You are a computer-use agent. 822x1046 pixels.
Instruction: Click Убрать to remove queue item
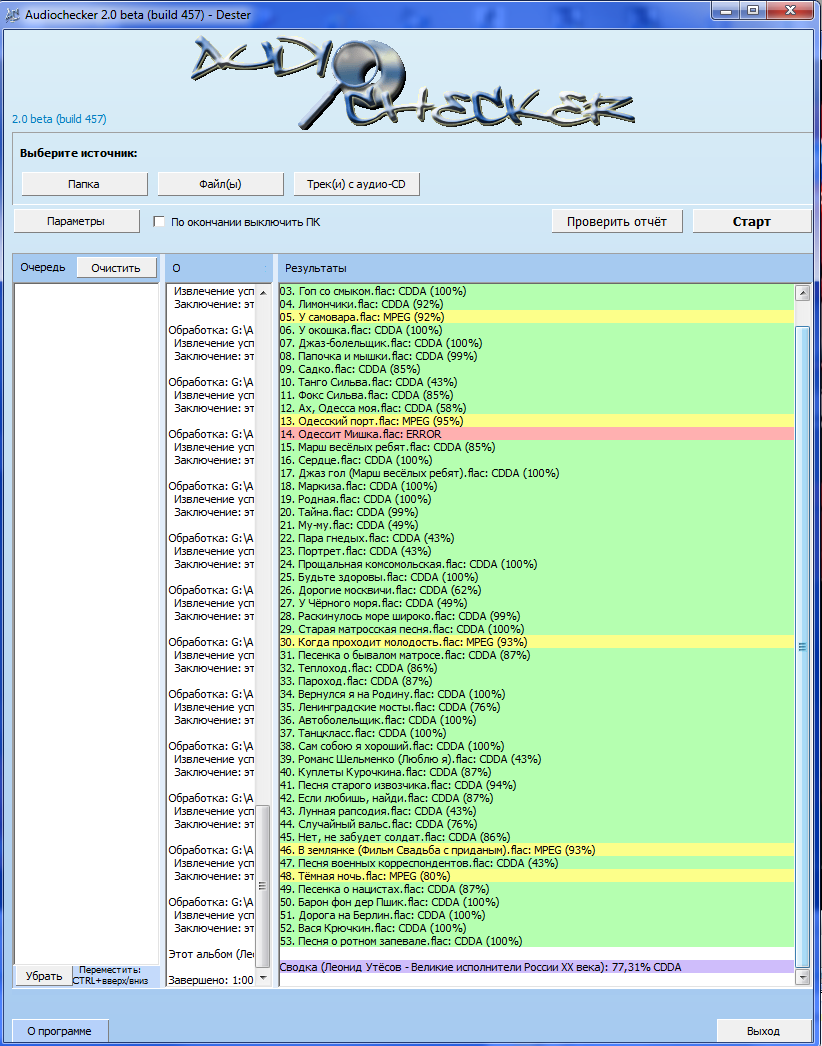(44, 976)
